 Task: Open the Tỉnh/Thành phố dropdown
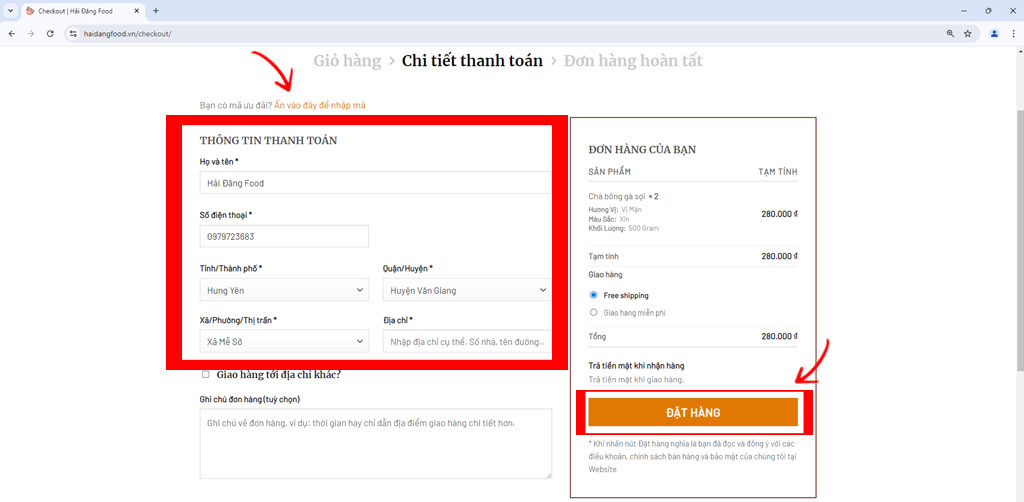[284, 290]
